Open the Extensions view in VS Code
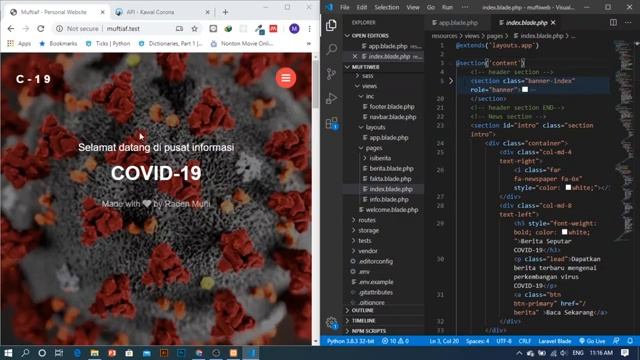Screen dimensions: 640x360 pyautogui.click(x=331, y=123)
